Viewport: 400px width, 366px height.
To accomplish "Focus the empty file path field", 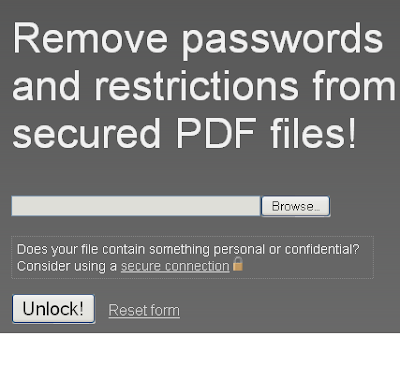I will (x=136, y=206).
